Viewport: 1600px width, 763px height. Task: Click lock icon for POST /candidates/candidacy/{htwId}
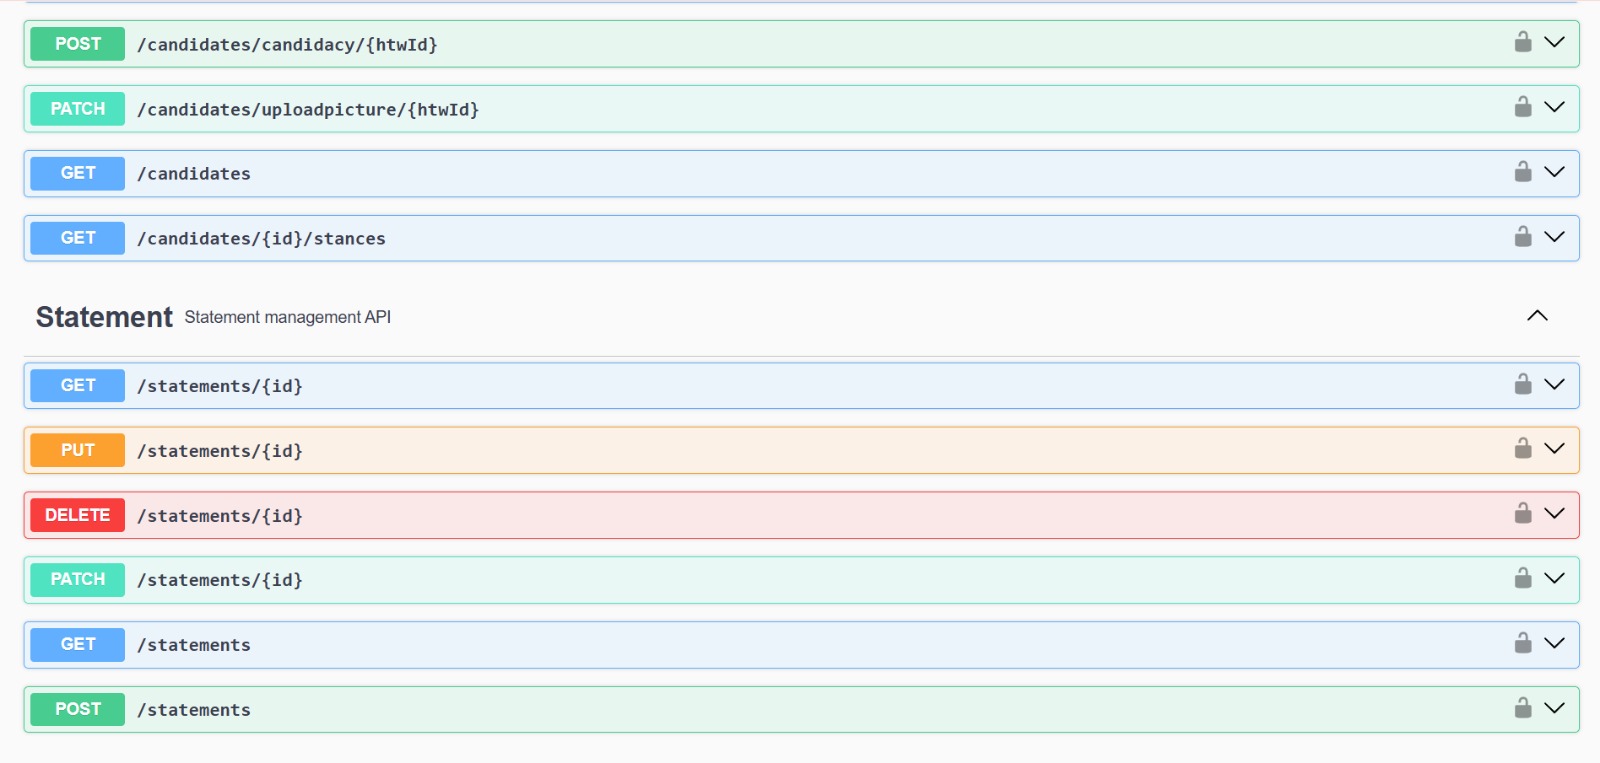point(1523,42)
